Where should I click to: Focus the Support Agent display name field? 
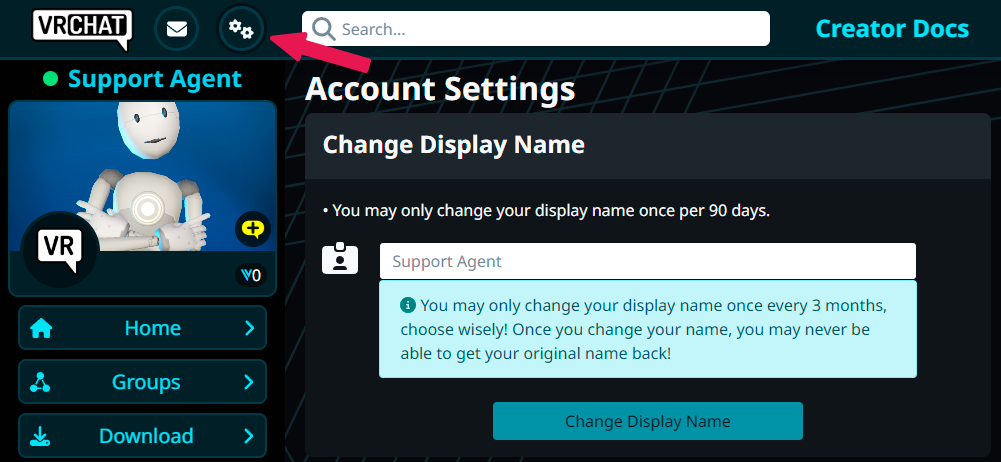tap(648, 261)
